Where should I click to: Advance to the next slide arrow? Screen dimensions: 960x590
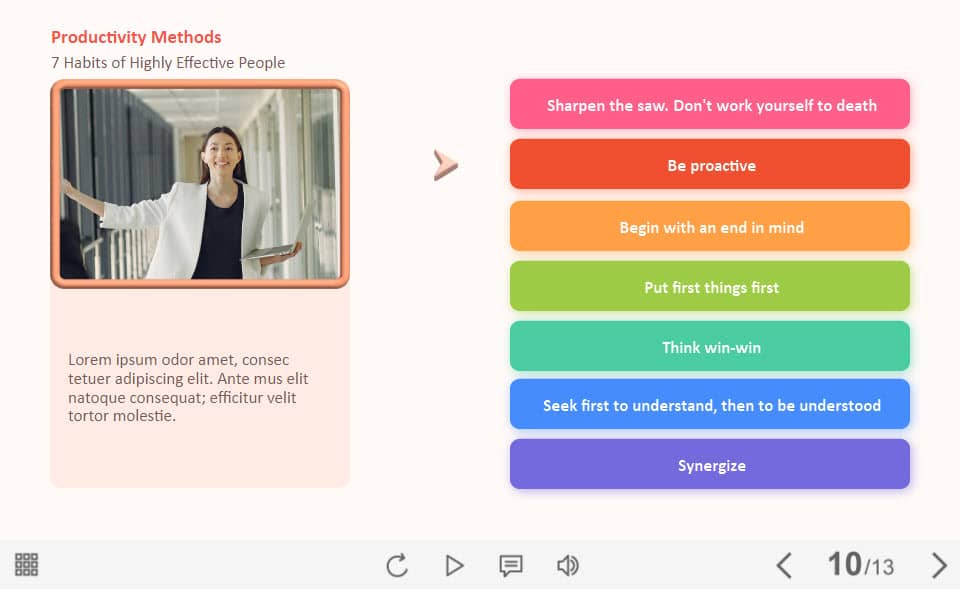[x=938, y=566]
